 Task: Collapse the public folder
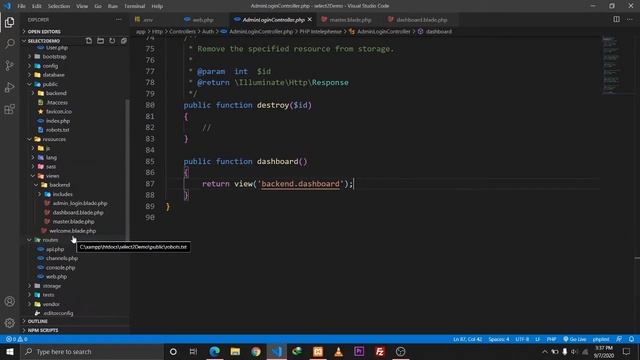50,84
